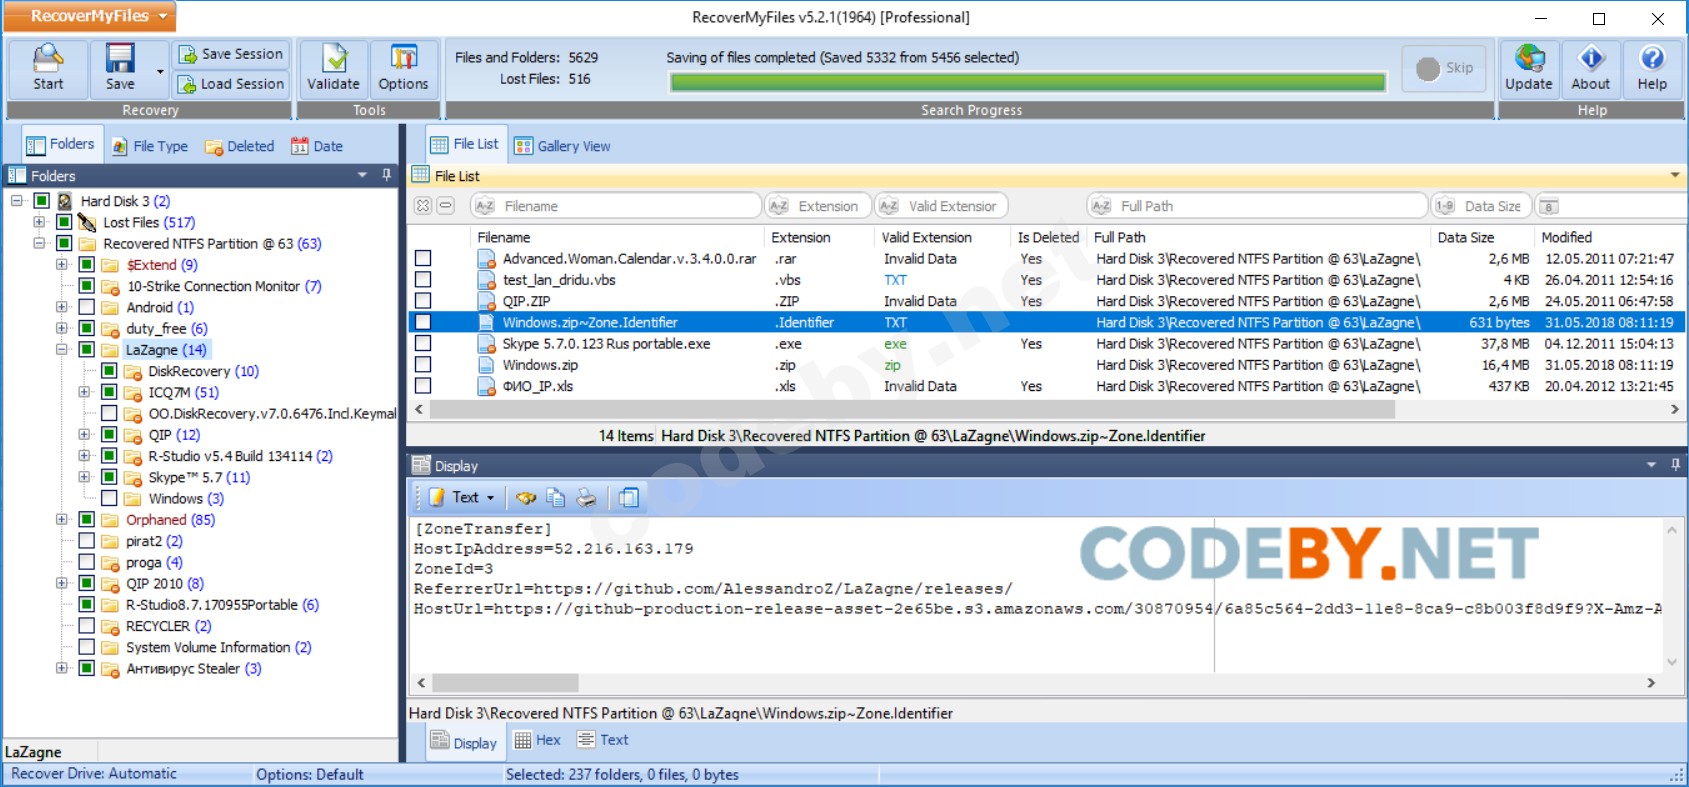Expand the ICQ7M folder node
The width and height of the screenshot is (1689, 787).
click(x=85, y=392)
